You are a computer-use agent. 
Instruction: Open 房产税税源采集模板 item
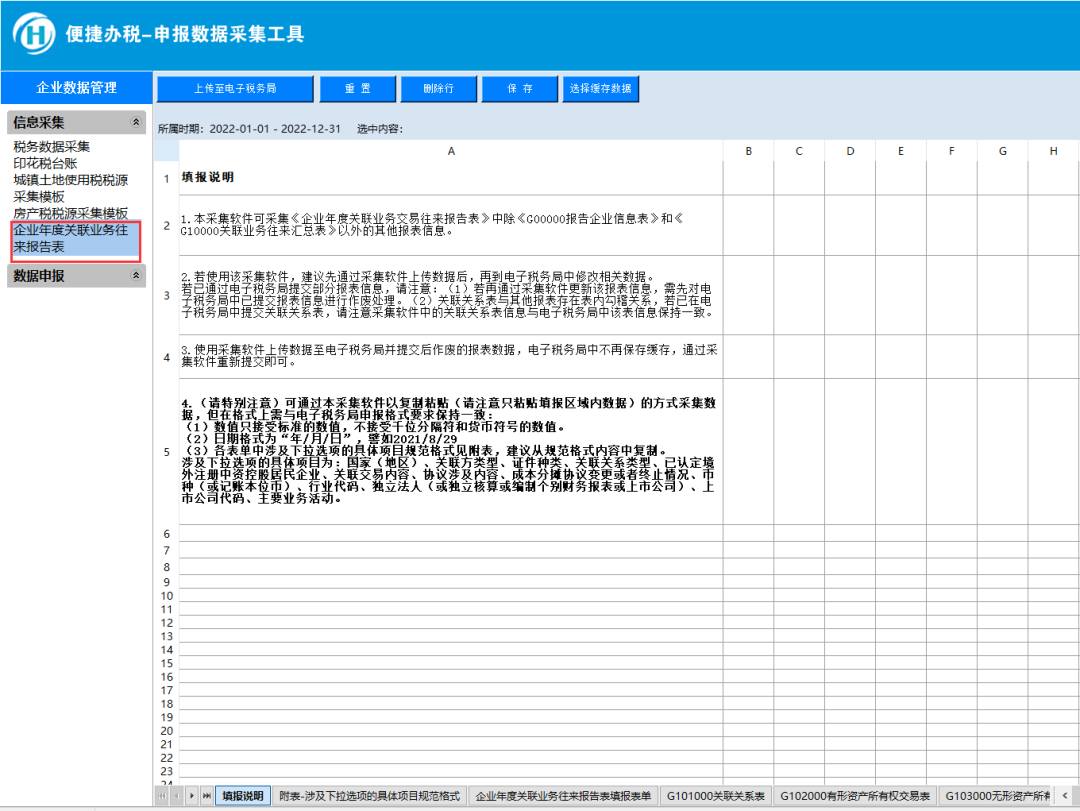tap(71, 213)
